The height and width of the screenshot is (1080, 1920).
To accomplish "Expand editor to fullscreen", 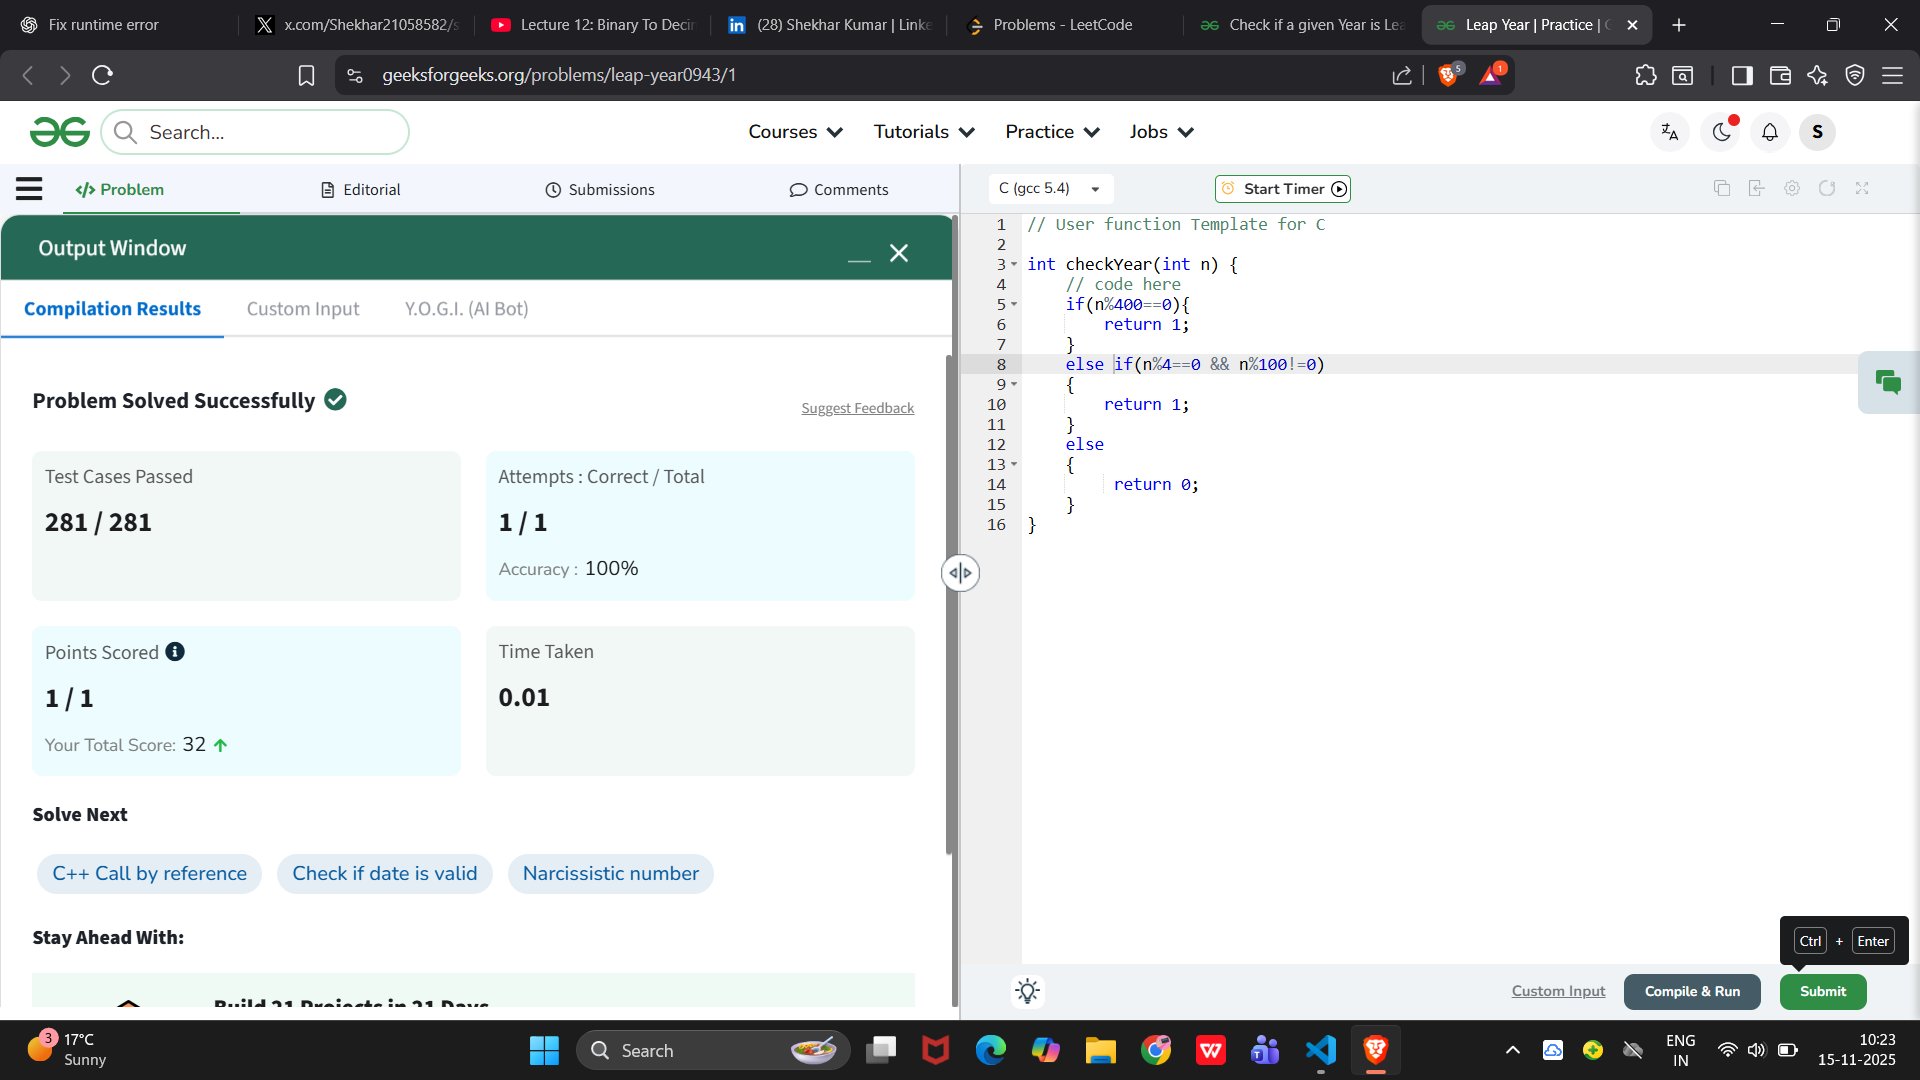I will pos(1862,188).
